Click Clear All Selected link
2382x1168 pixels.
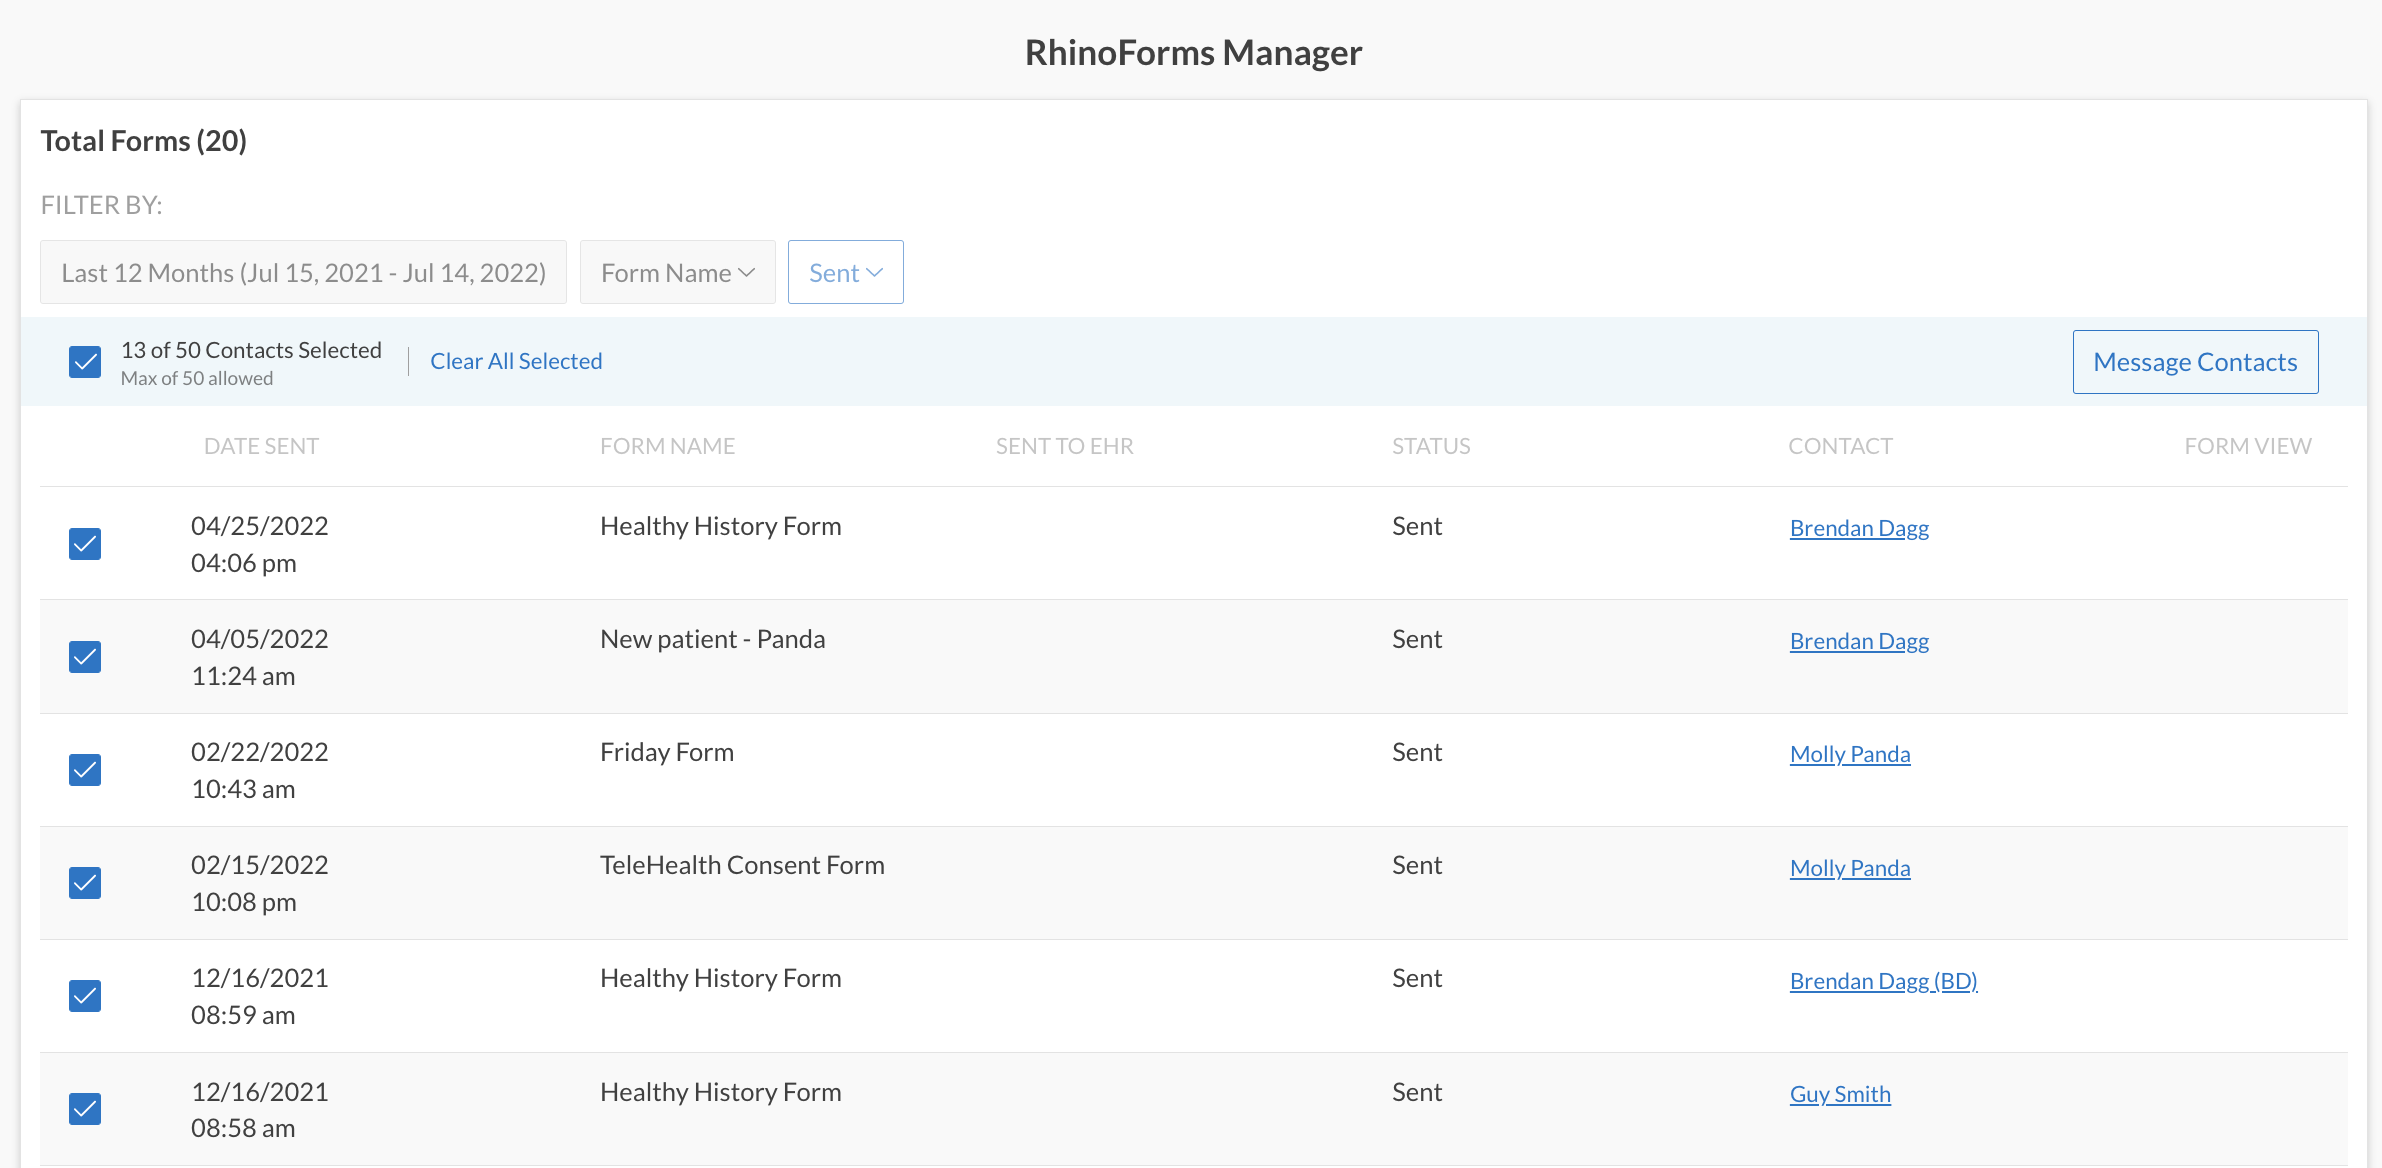pos(516,361)
